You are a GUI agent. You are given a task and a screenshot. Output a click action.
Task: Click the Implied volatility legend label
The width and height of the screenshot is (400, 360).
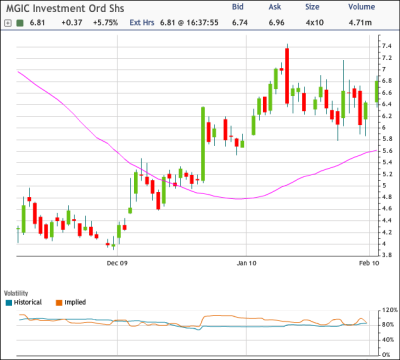click(75, 302)
